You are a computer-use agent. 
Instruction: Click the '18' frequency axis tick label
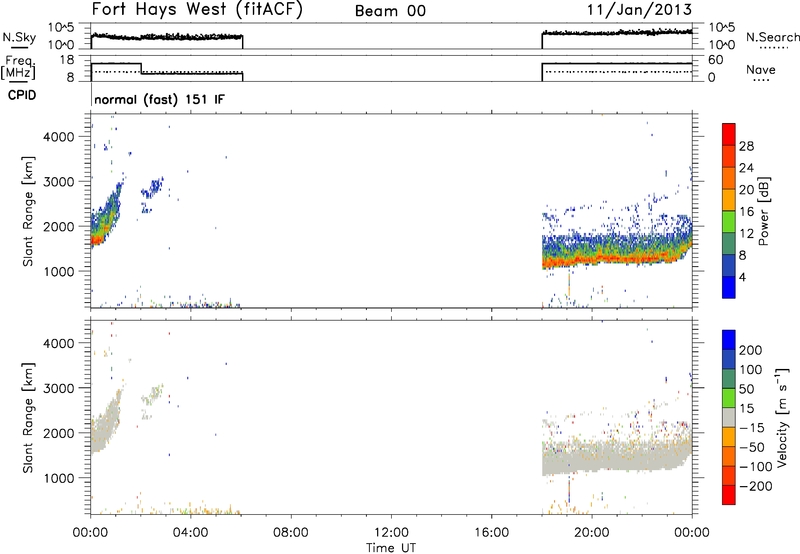click(x=66, y=60)
